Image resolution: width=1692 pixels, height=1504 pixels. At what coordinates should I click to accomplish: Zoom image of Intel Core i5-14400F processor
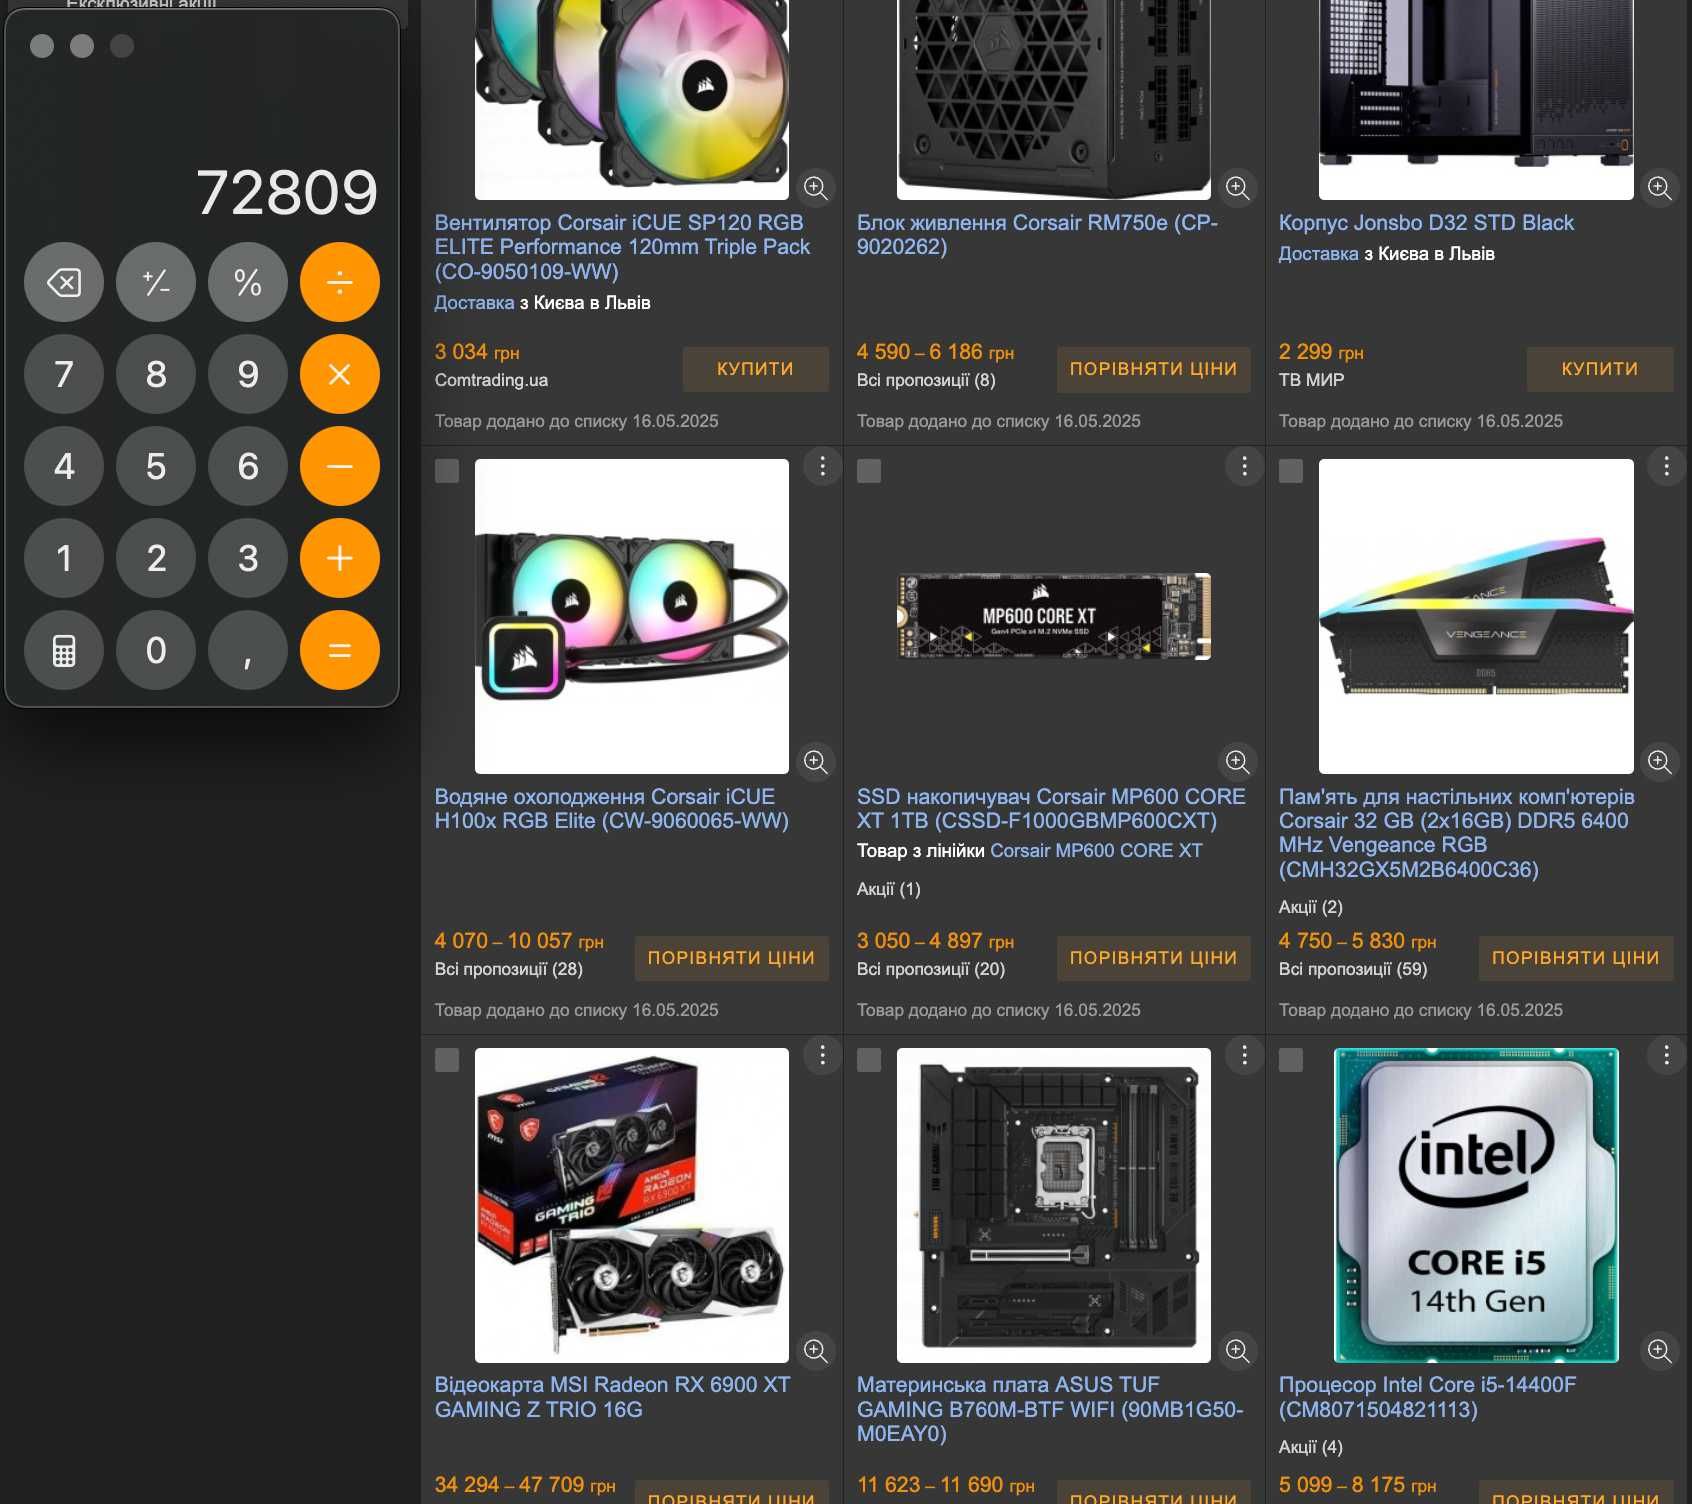point(1660,1350)
